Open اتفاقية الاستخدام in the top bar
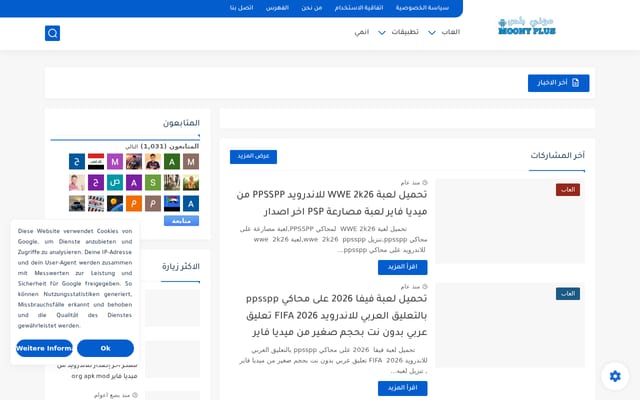Screen dimensions: 640x400 (x=359, y=8)
